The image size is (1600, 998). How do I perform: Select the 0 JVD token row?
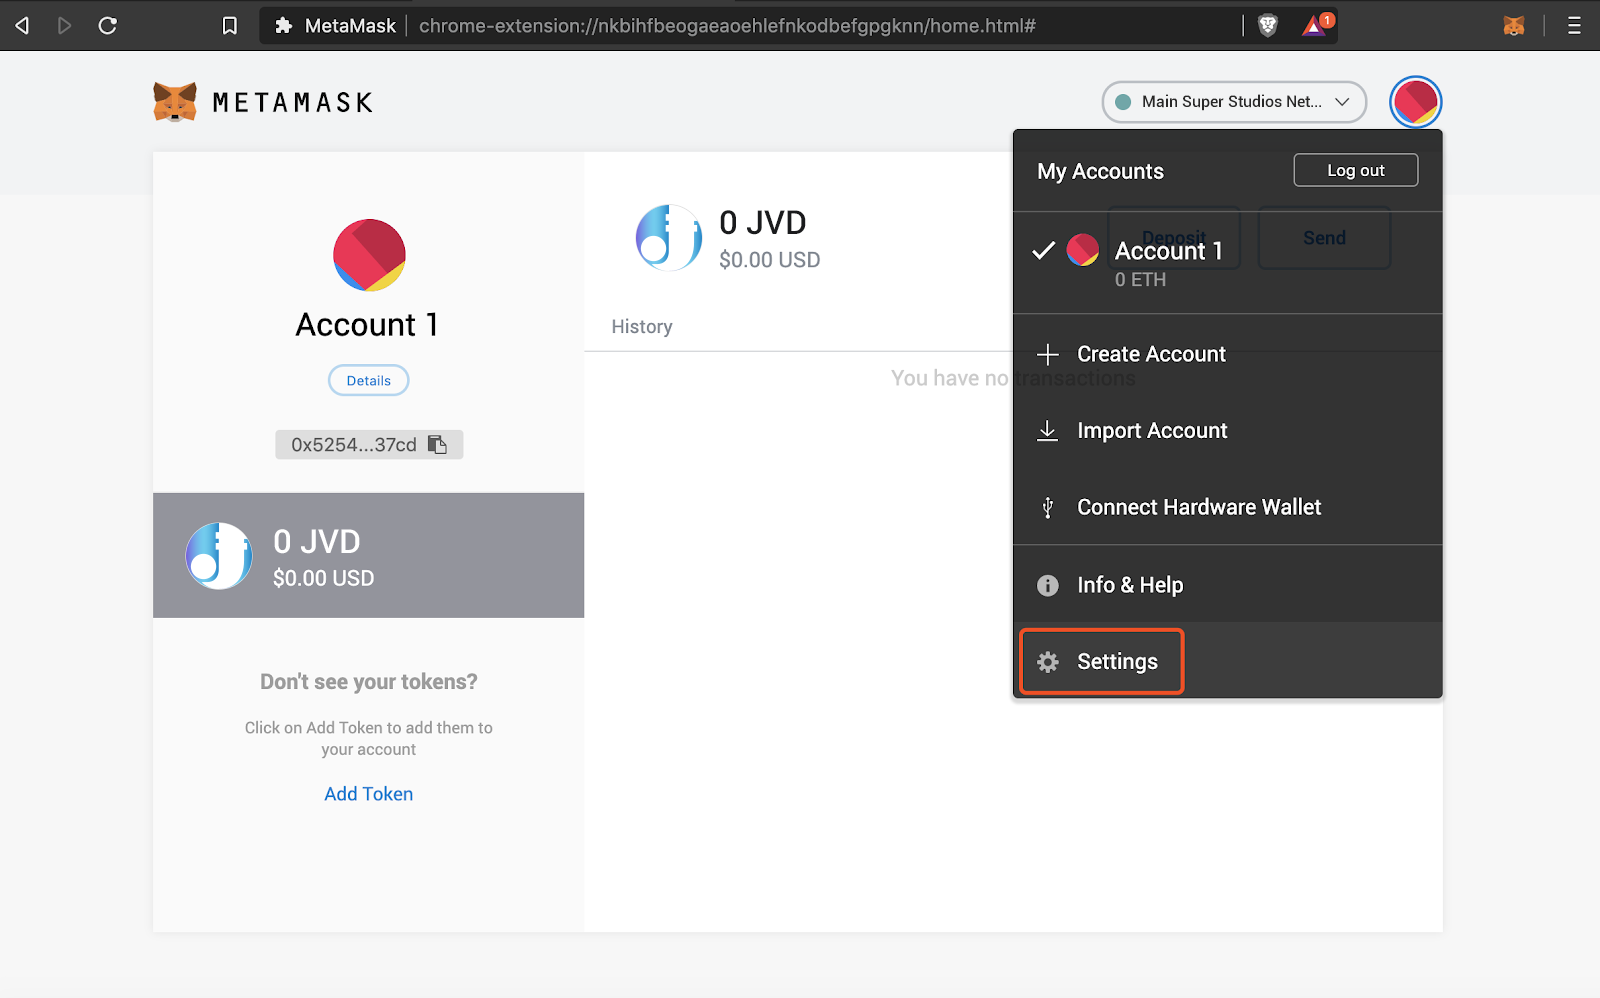pos(368,556)
